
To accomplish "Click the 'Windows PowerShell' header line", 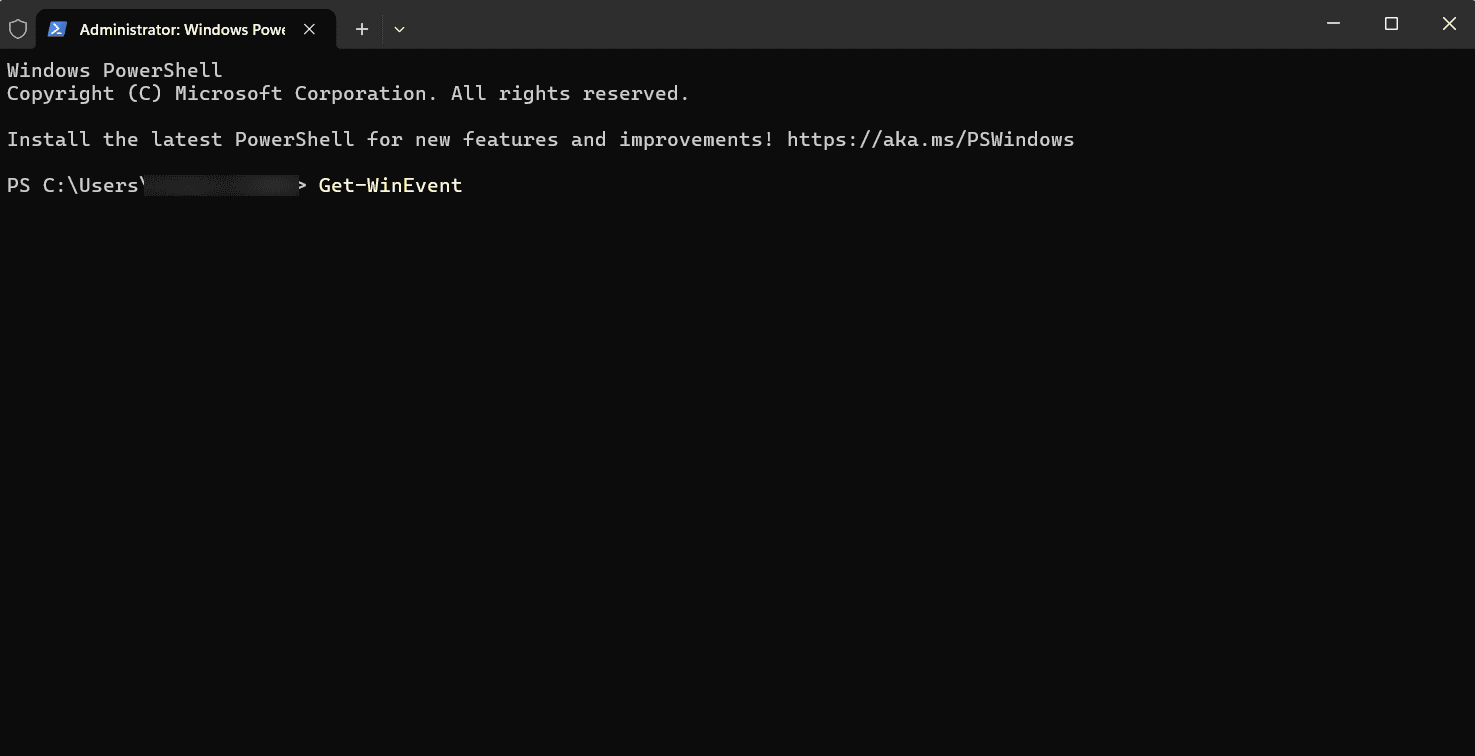I will click(x=115, y=70).
